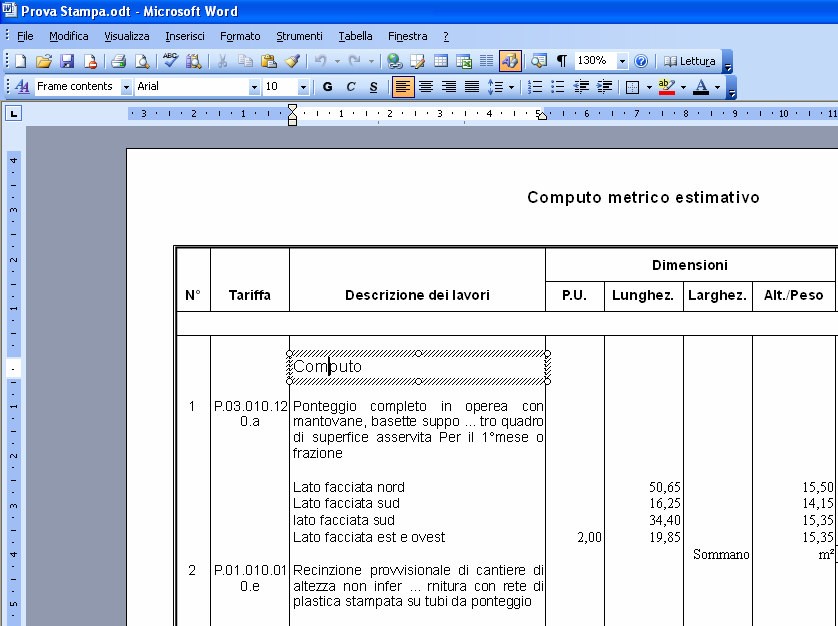The width and height of the screenshot is (838, 626).
Task: Open a file with the folder icon
Action: click(44, 61)
